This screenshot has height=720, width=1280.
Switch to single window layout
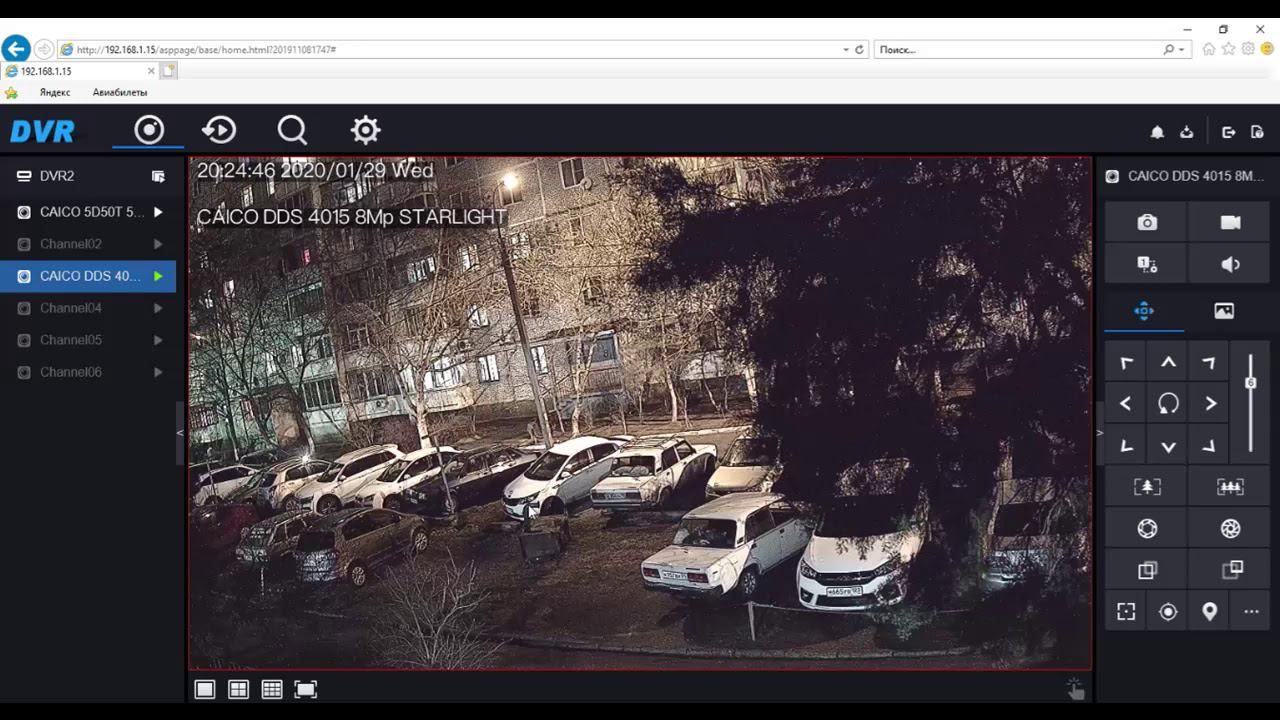click(205, 689)
